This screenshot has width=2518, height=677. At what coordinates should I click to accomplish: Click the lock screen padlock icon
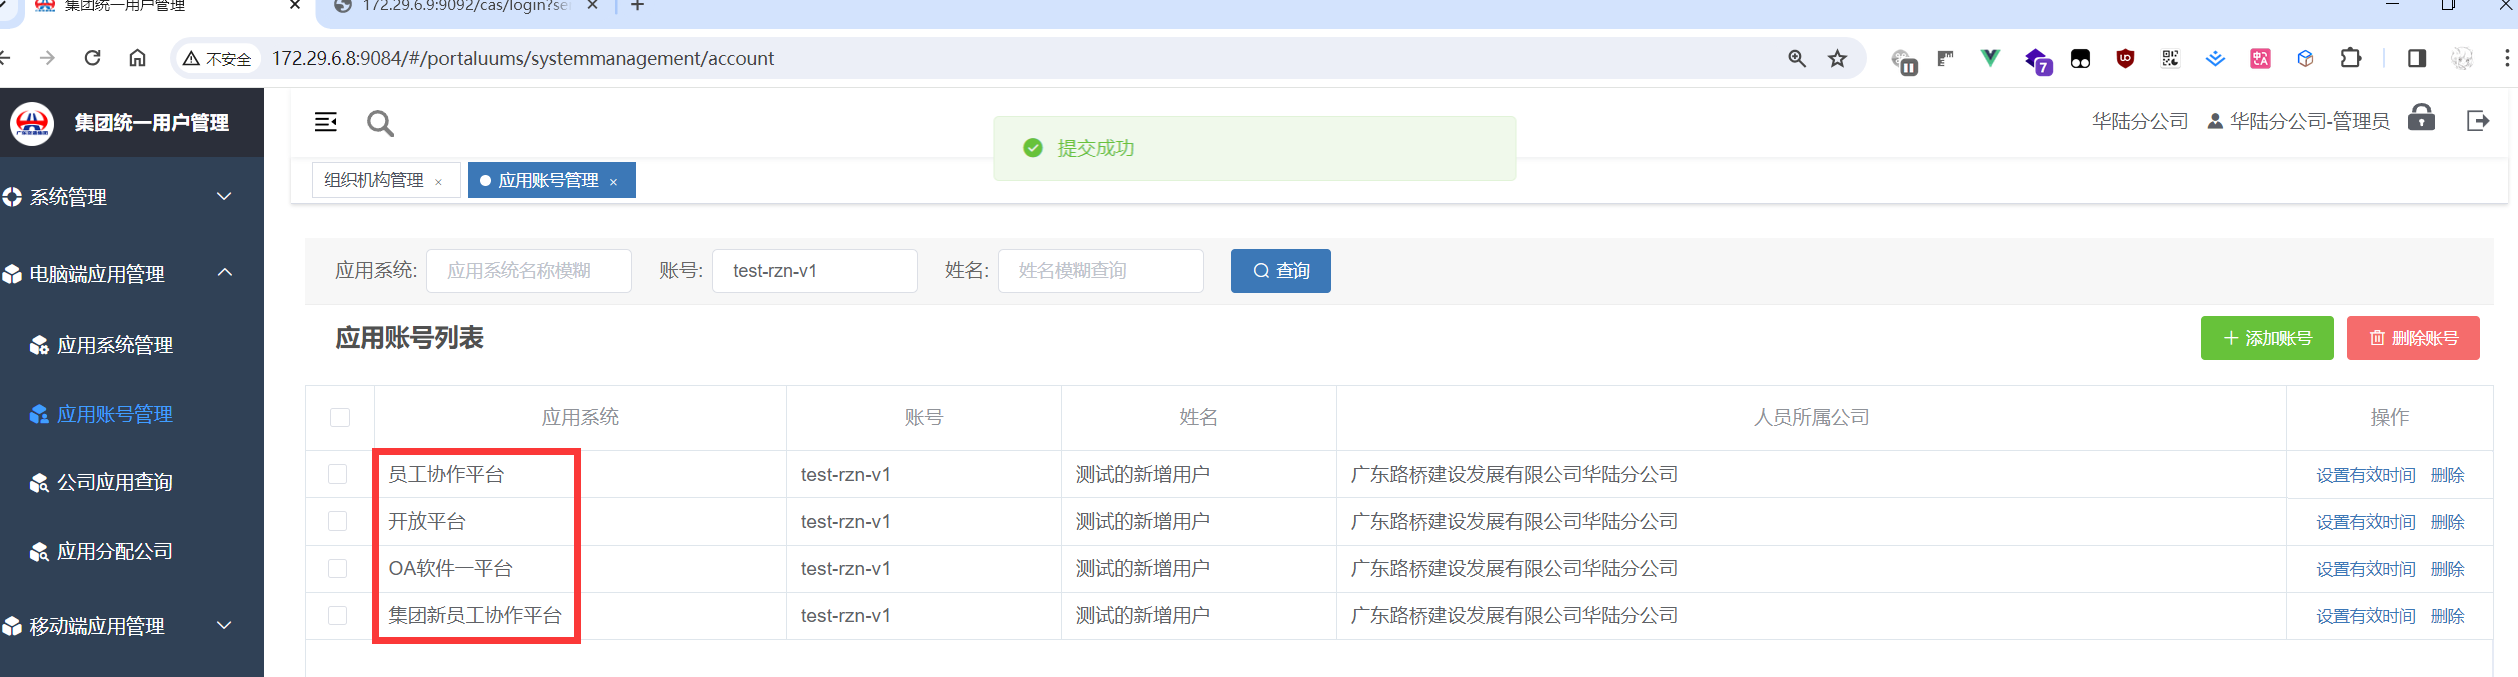point(2421,118)
